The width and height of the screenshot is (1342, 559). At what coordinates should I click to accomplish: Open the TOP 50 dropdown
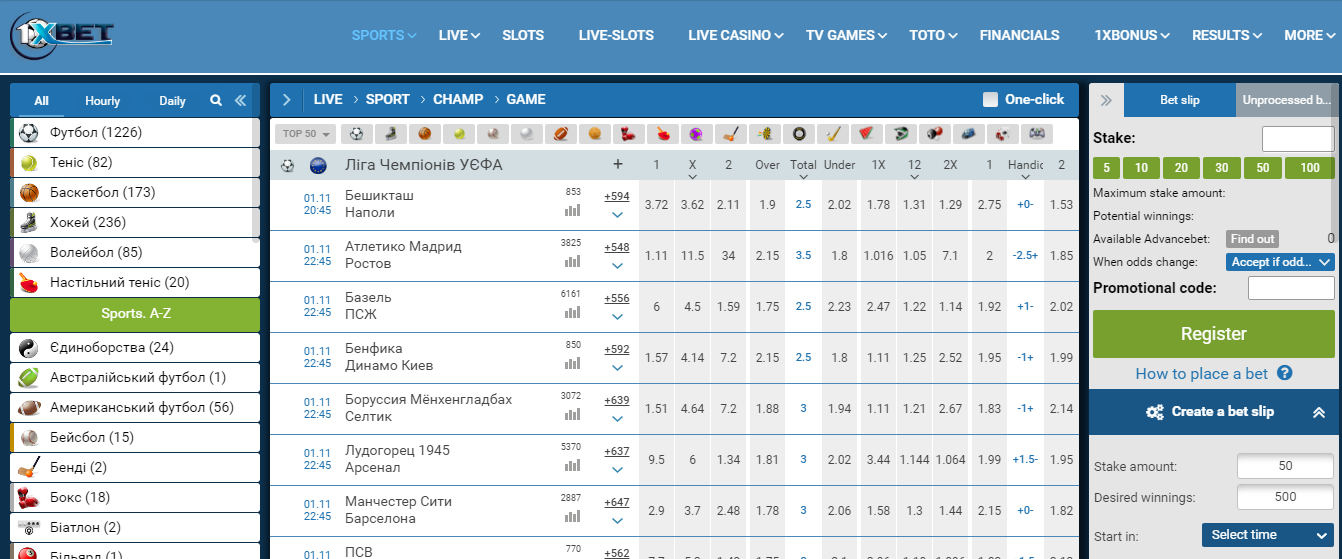pyautogui.click(x=306, y=133)
